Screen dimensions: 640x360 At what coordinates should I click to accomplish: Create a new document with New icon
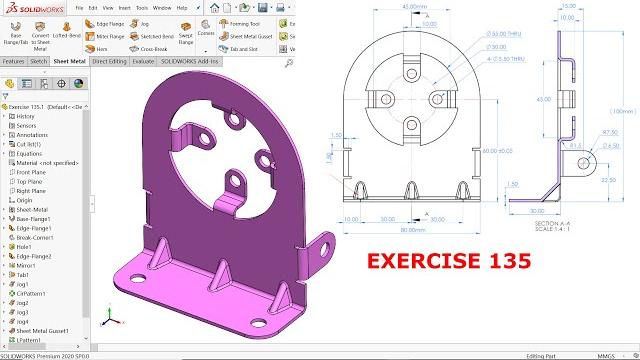[227, 7]
